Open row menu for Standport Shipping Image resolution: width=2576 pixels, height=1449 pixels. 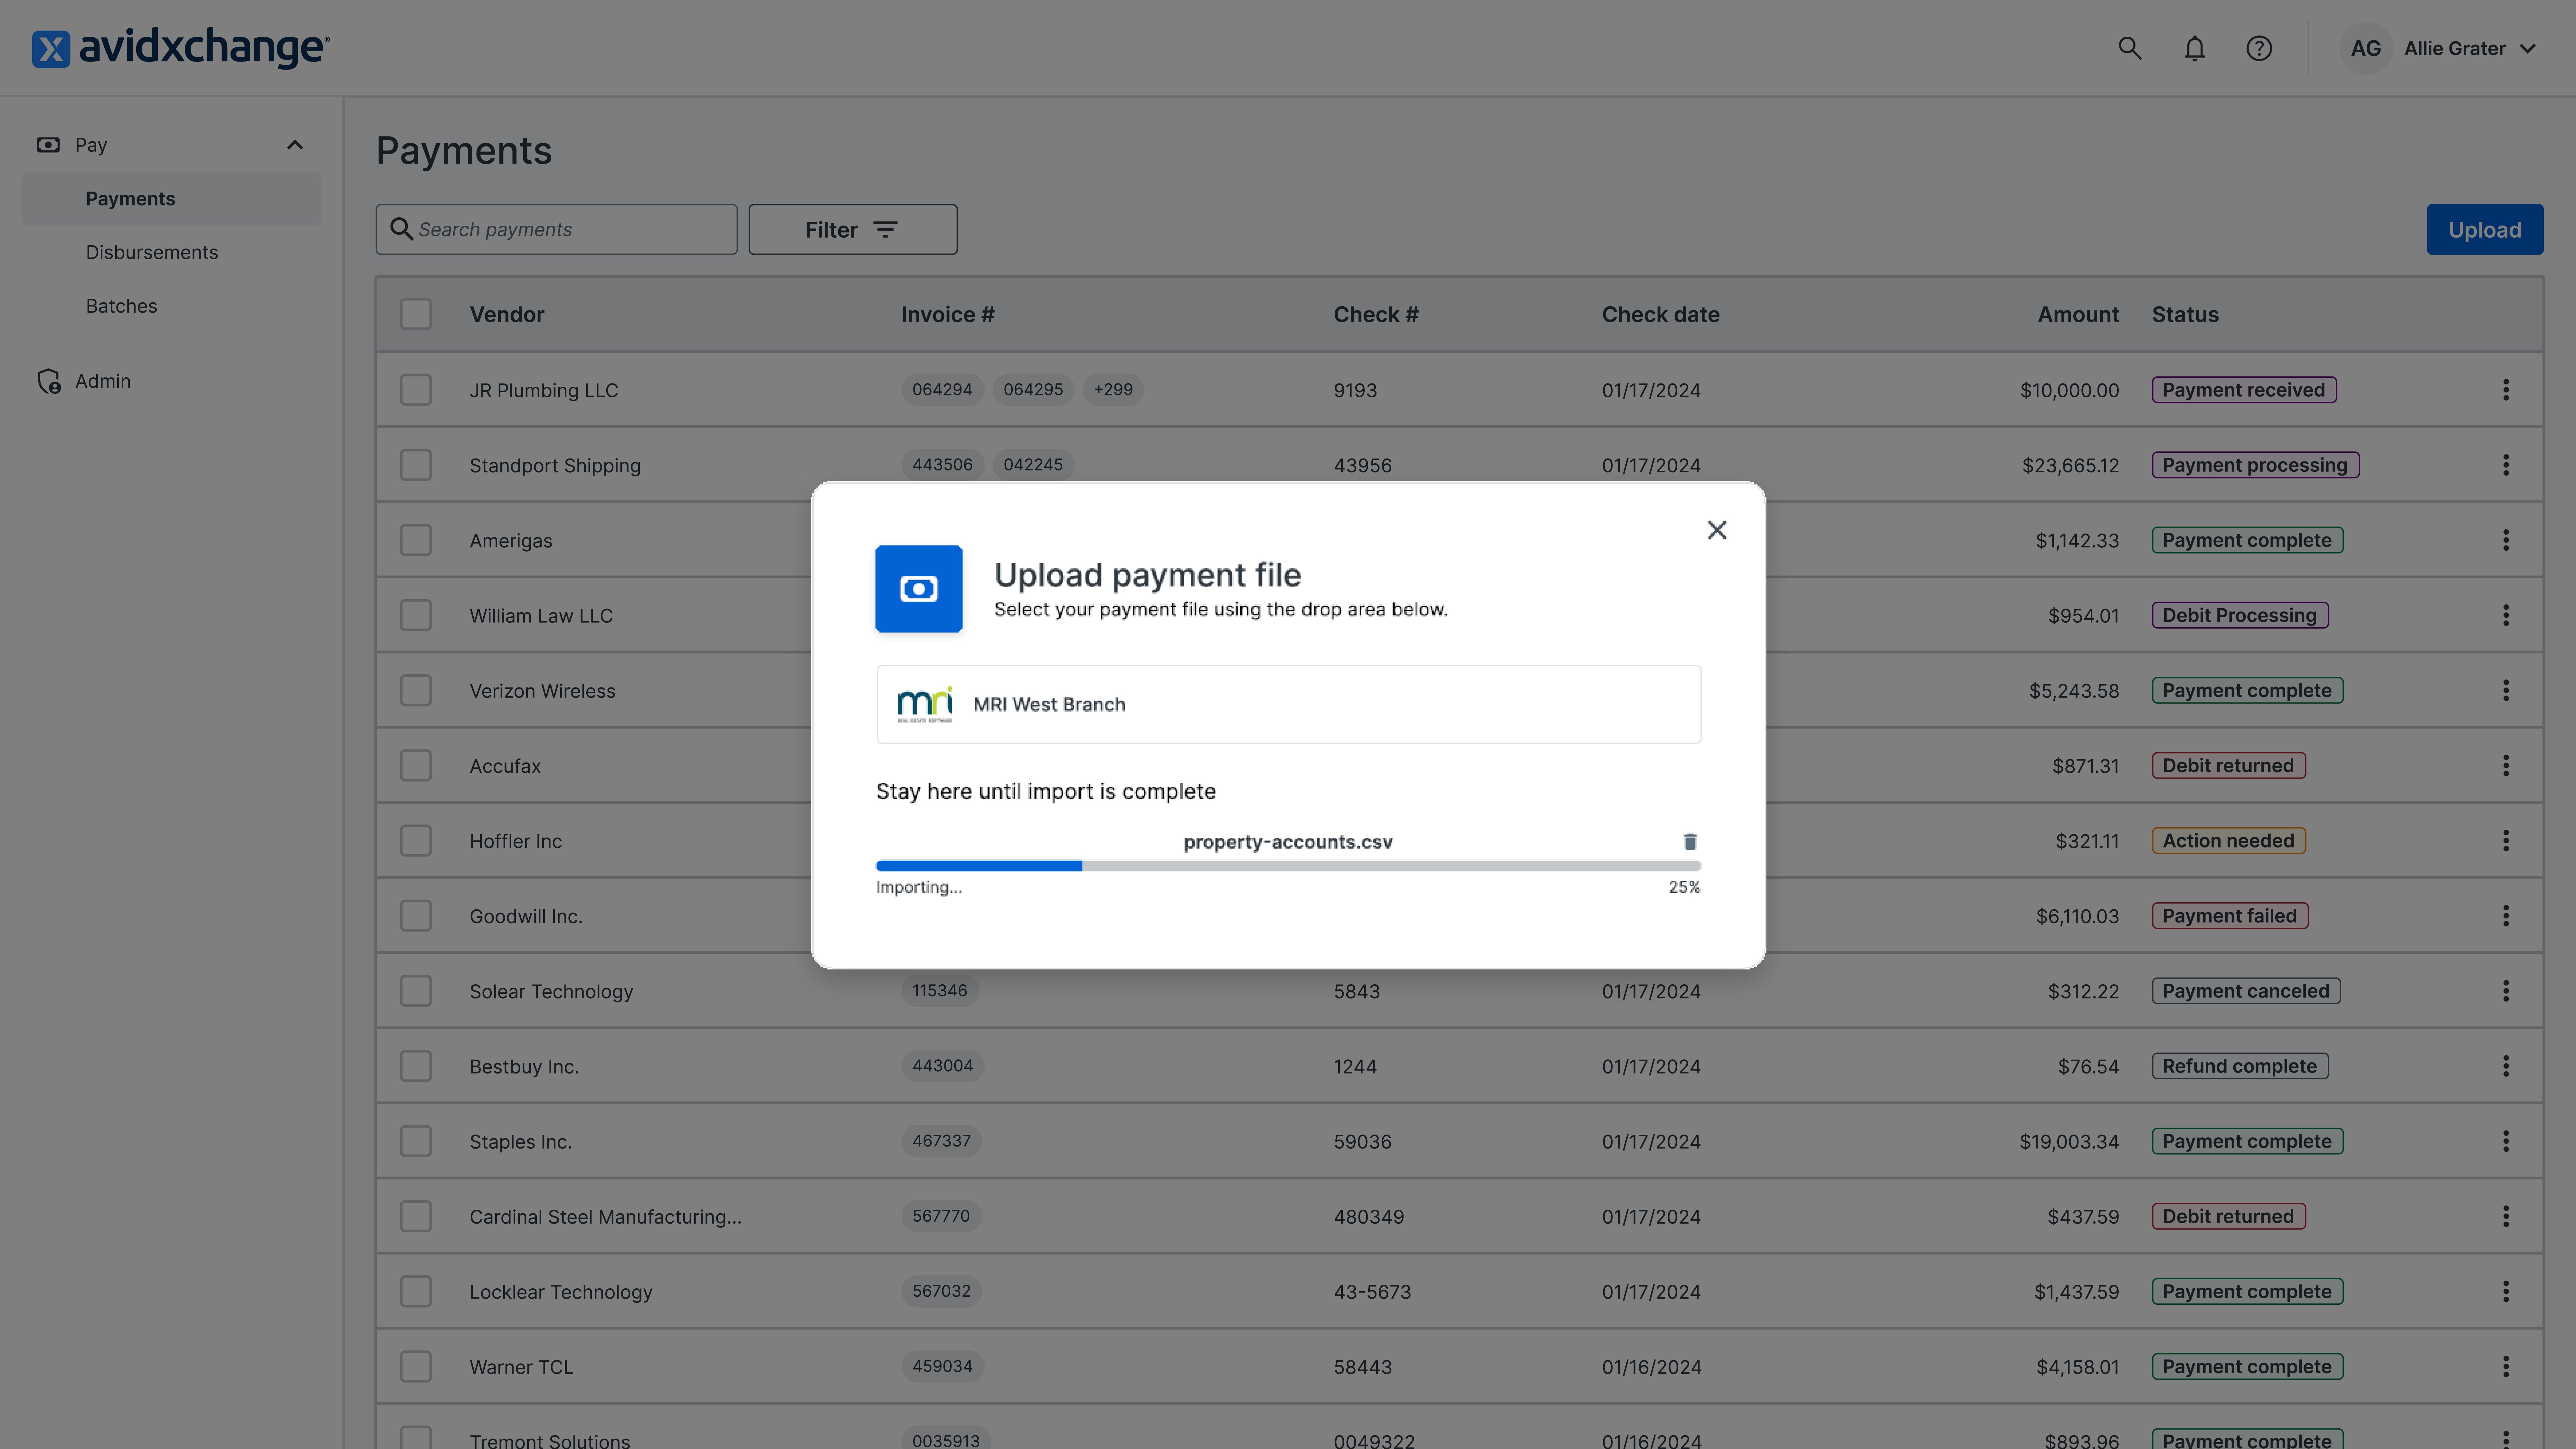[x=2506, y=465]
